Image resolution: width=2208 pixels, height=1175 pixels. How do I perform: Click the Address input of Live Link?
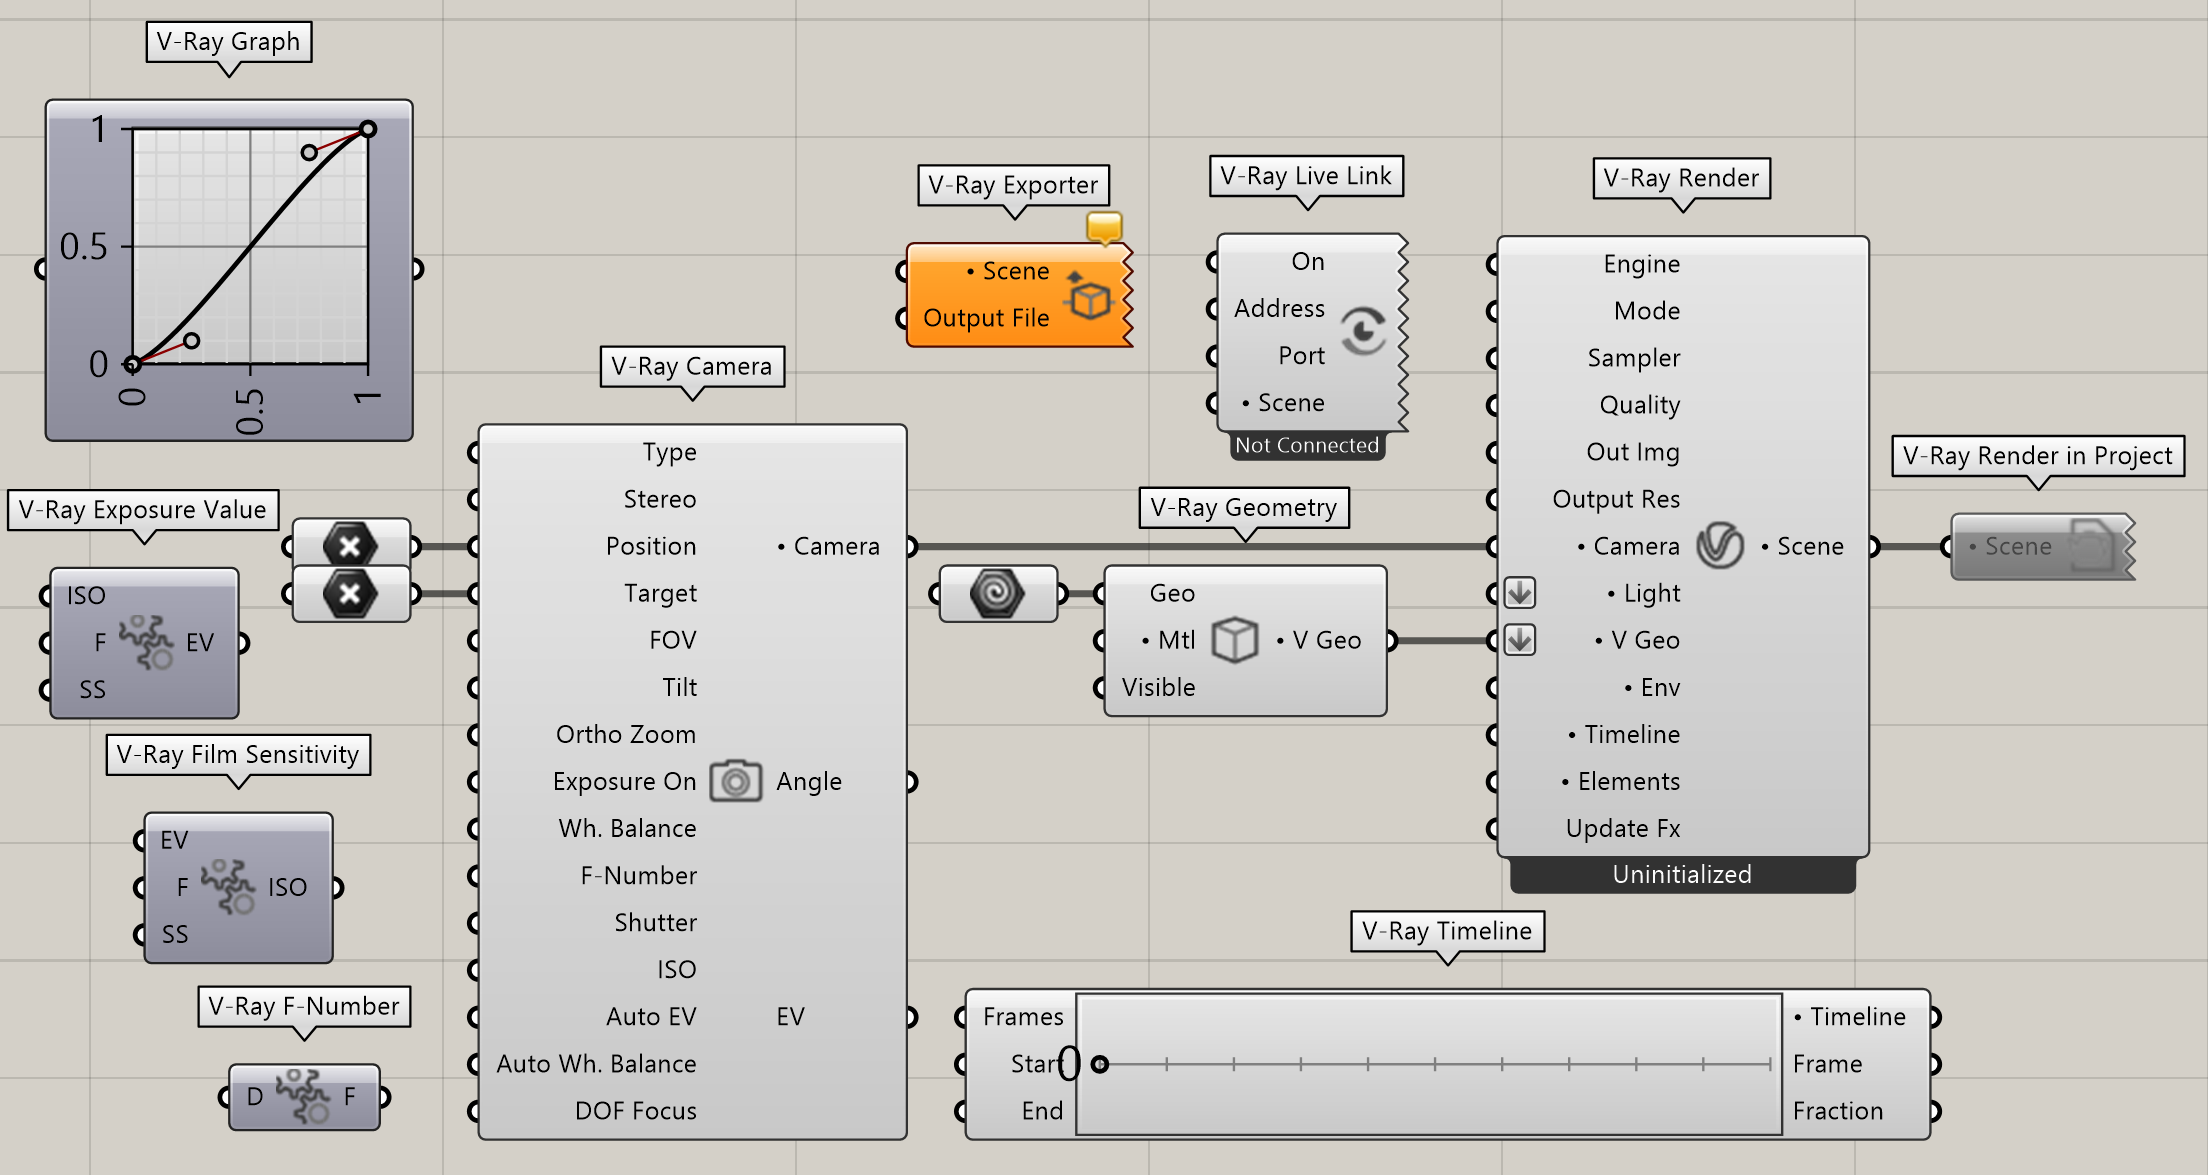[x=1279, y=309]
